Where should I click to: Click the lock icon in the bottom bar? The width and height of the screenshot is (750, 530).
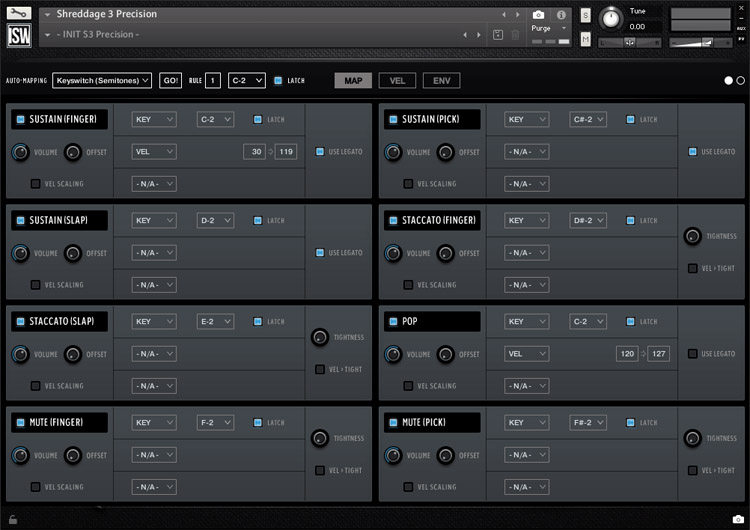pyautogui.click(x=13, y=519)
